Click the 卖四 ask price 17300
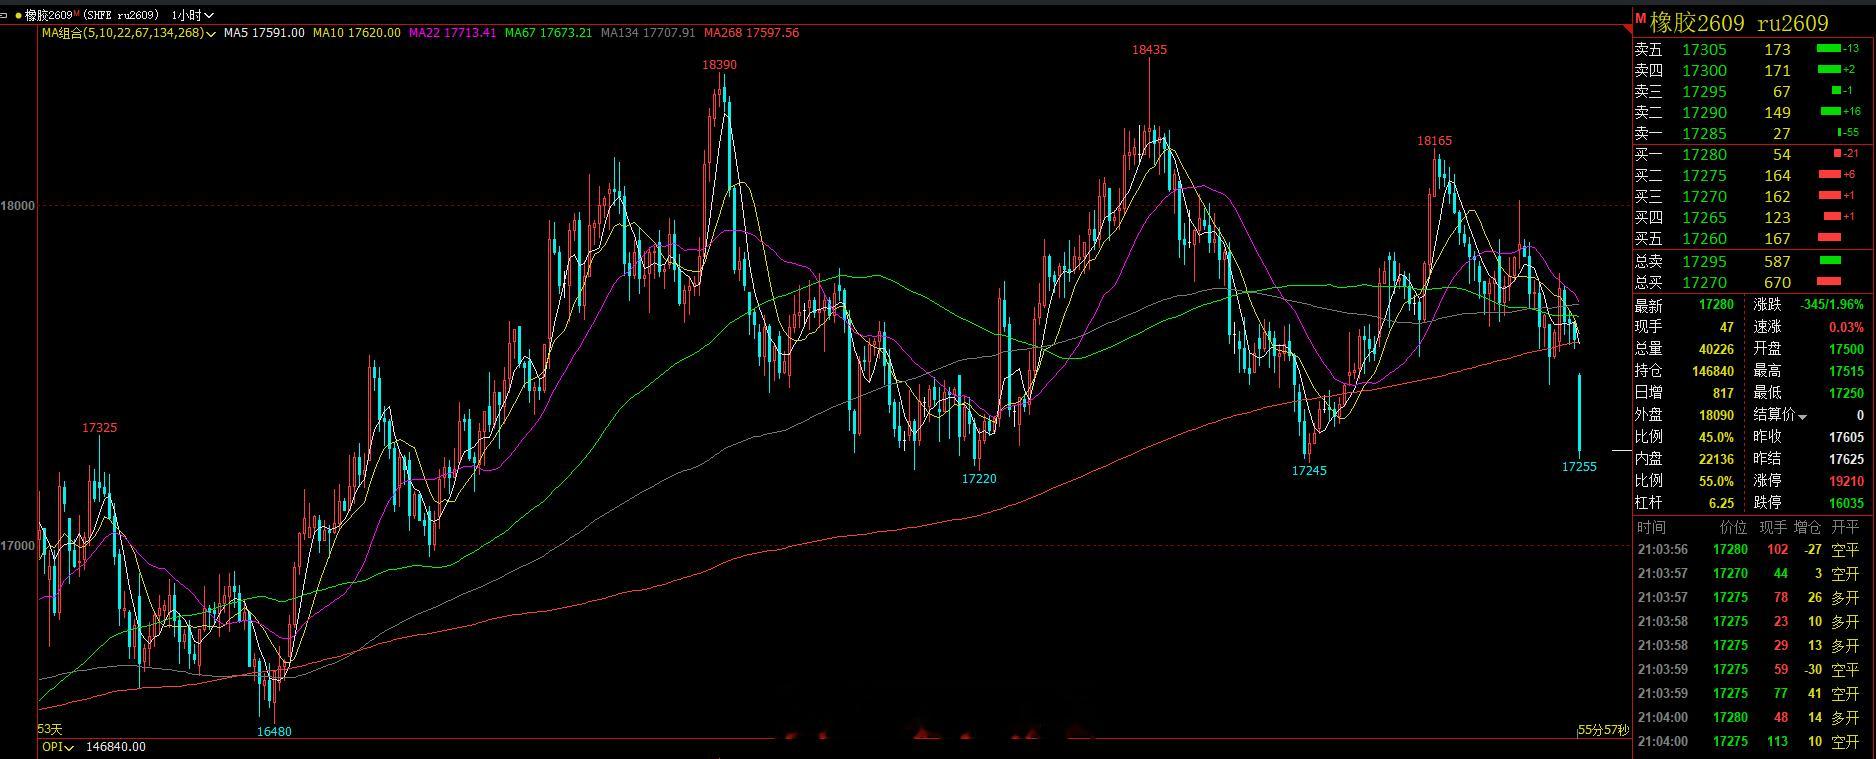Screen dimensions: 1876x759 tap(1704, 70)
